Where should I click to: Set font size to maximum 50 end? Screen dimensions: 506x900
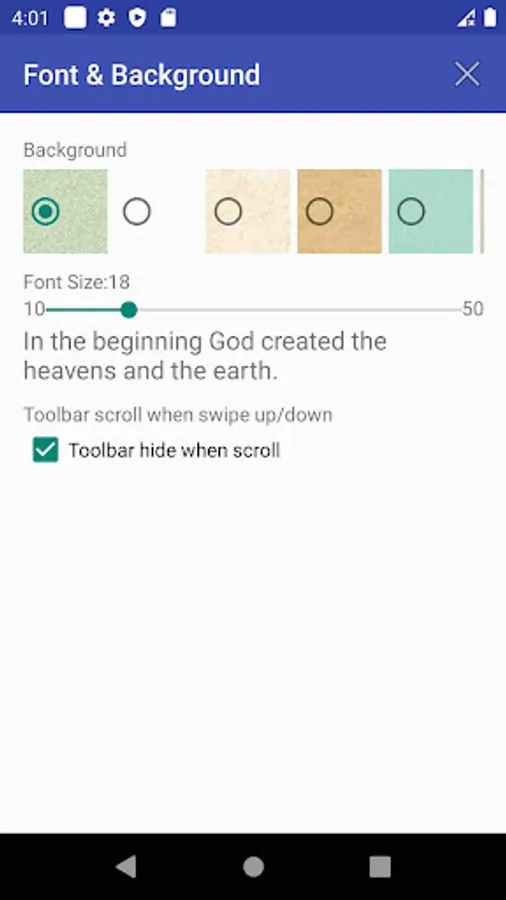pos(459,310)
